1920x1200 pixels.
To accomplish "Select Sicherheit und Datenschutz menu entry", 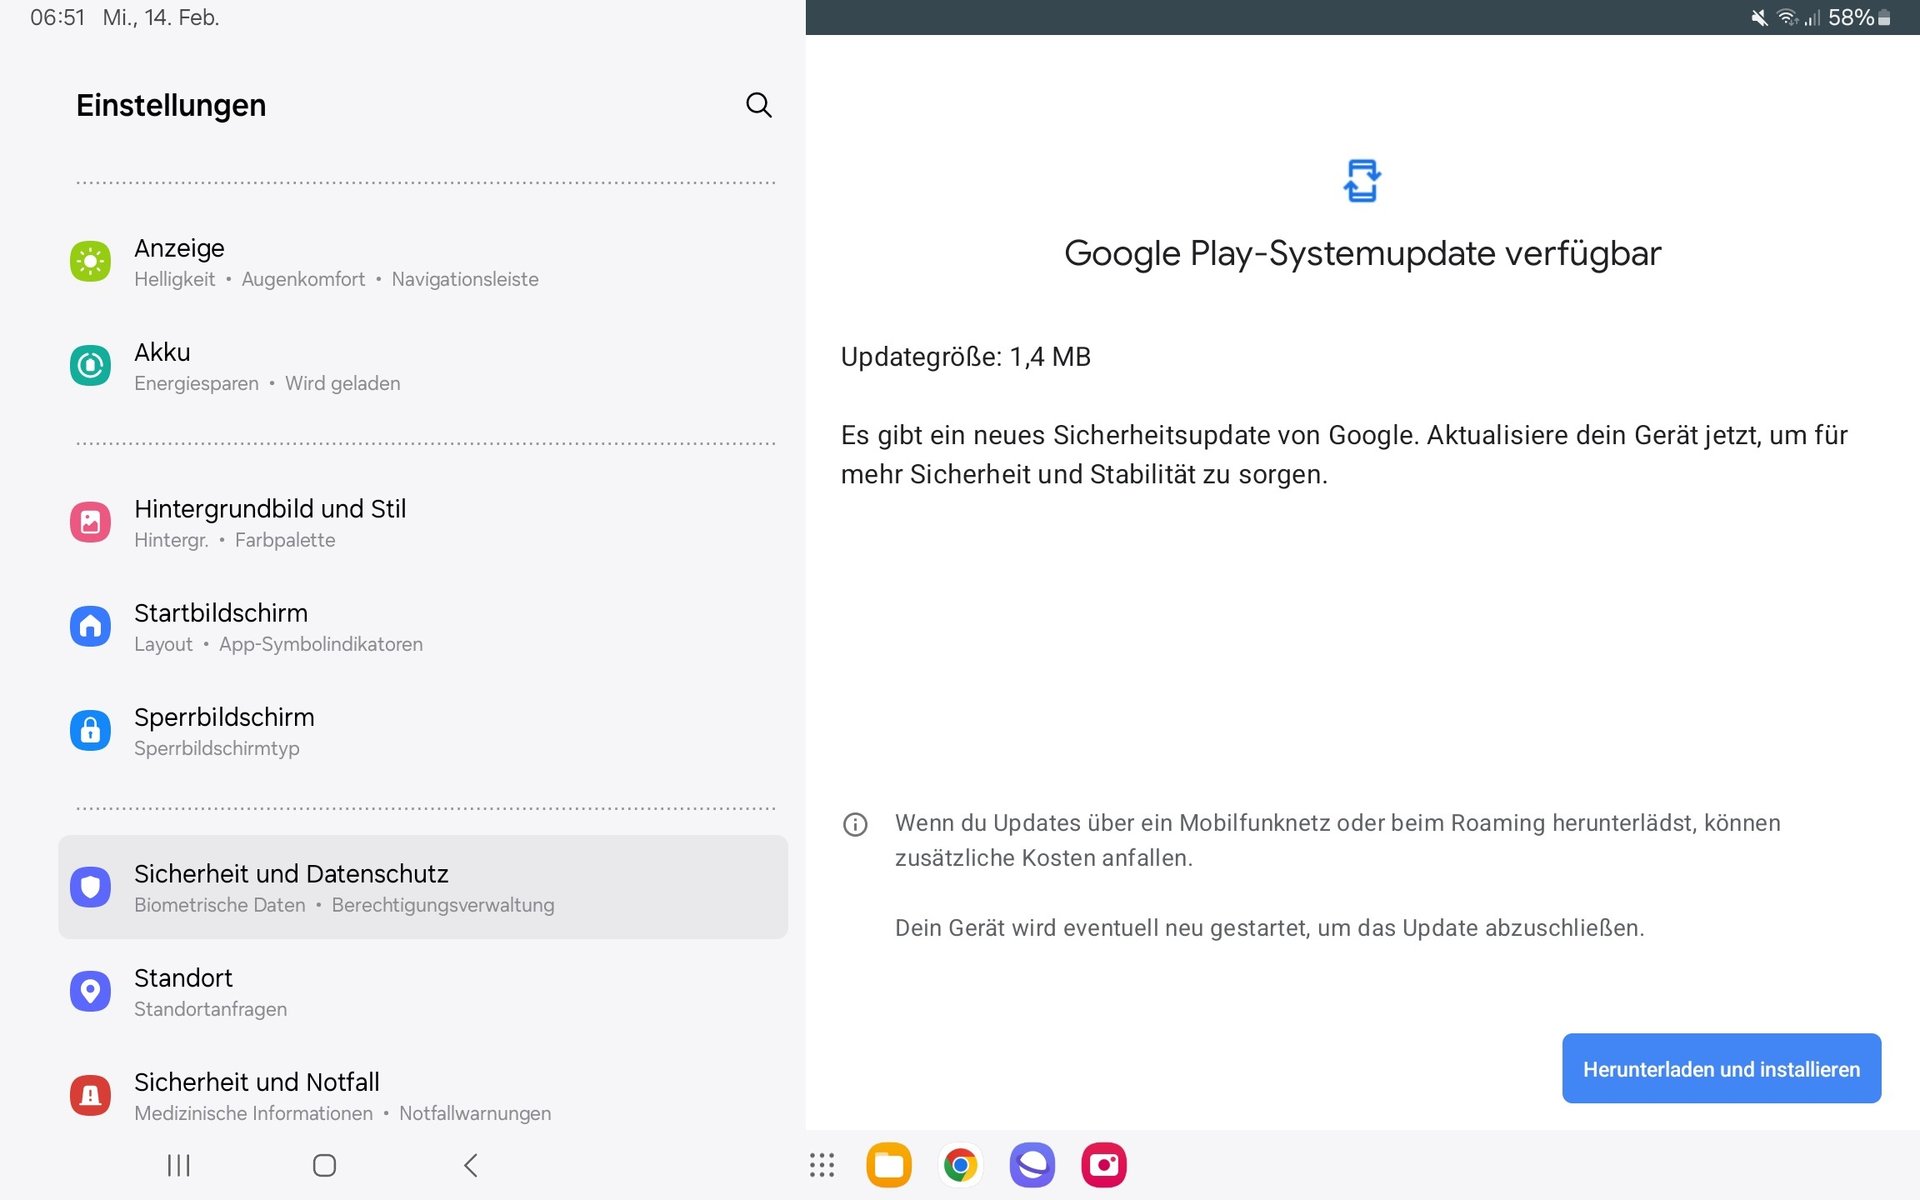I will 422,887.
